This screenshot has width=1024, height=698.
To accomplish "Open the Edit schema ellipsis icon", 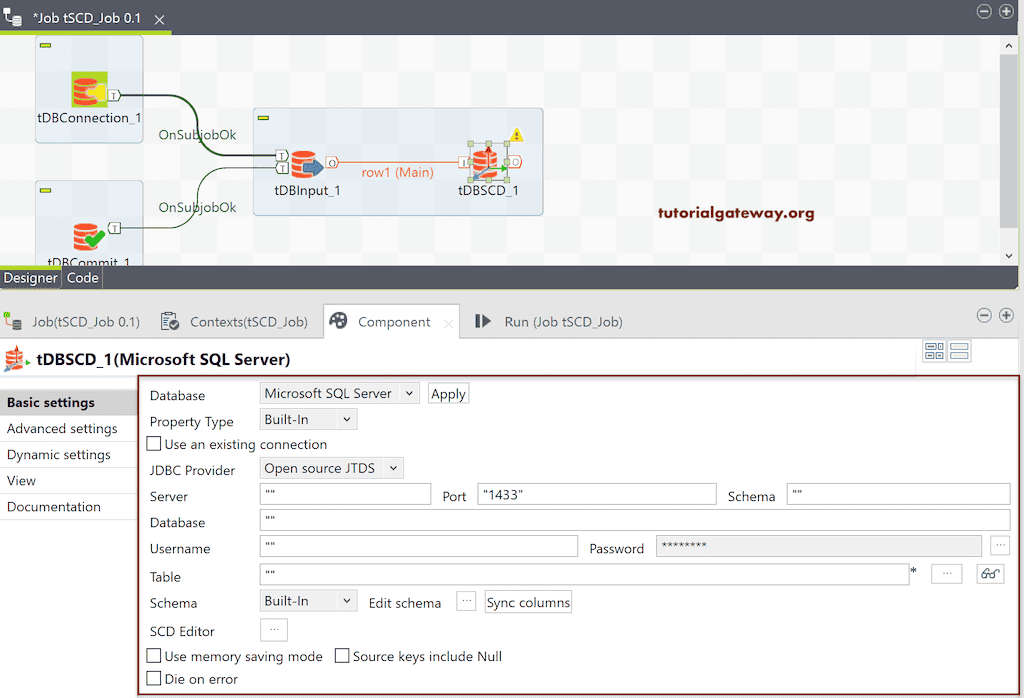I will pyautogui.click(x=466, y=601).
